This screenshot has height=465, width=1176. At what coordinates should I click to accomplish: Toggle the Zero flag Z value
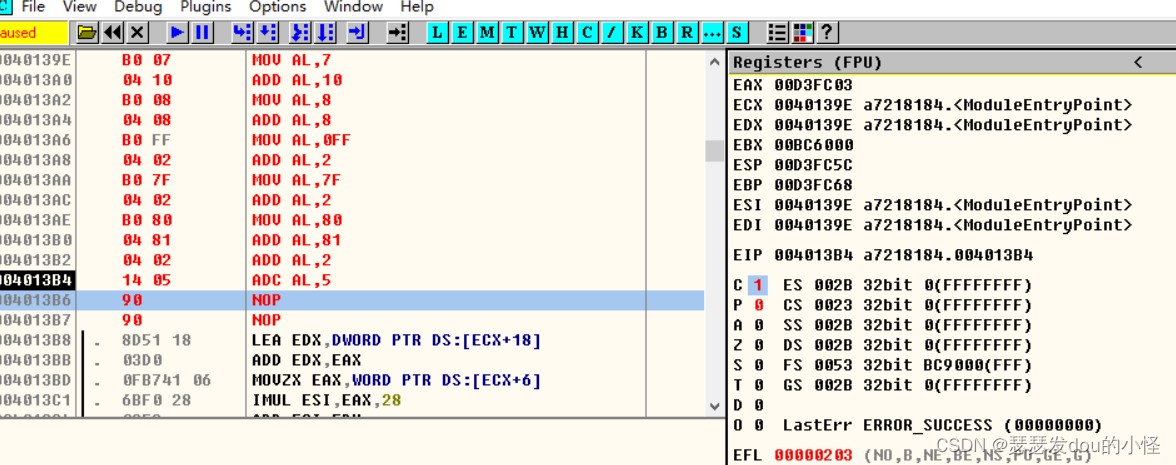758,346
